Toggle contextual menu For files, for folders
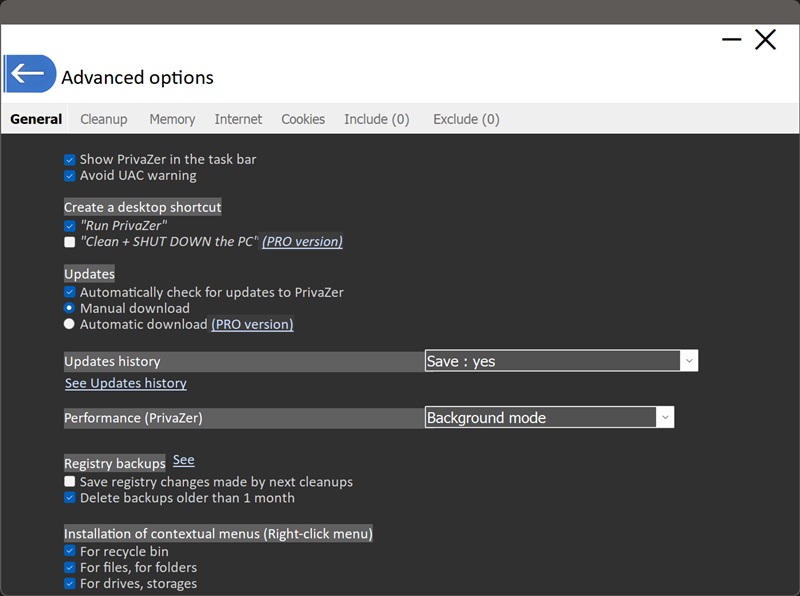Image resolution: width=800 pixels, height=596 pixels. [x=70, y=567]
